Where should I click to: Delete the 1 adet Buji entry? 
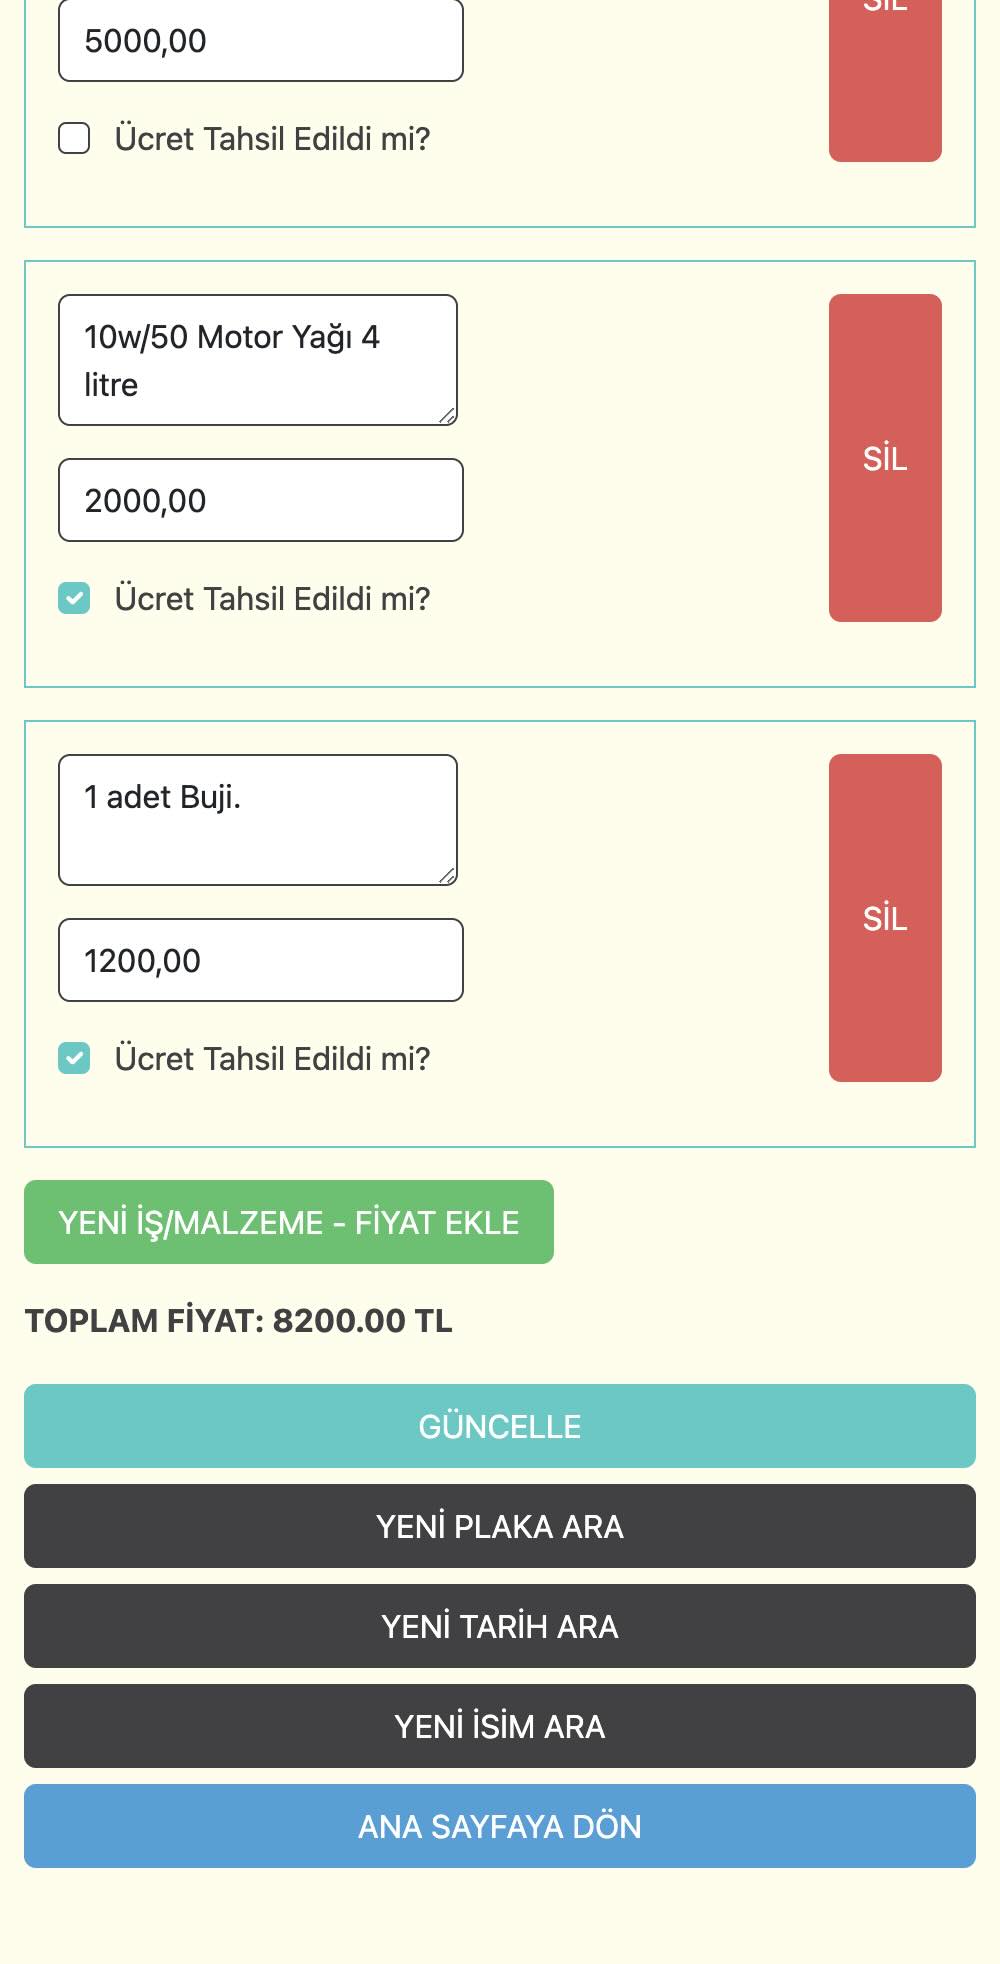pyautogui.click(x=885, y=918)
